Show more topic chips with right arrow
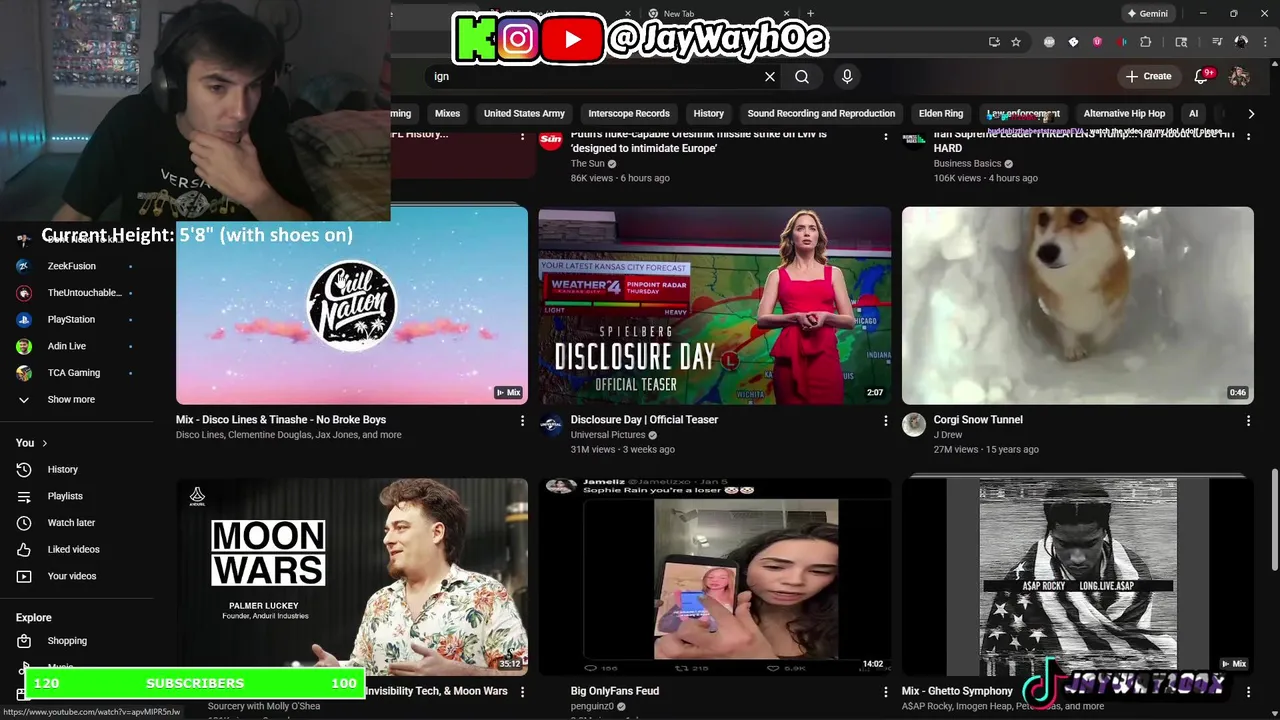 [x=1251, y=113]
